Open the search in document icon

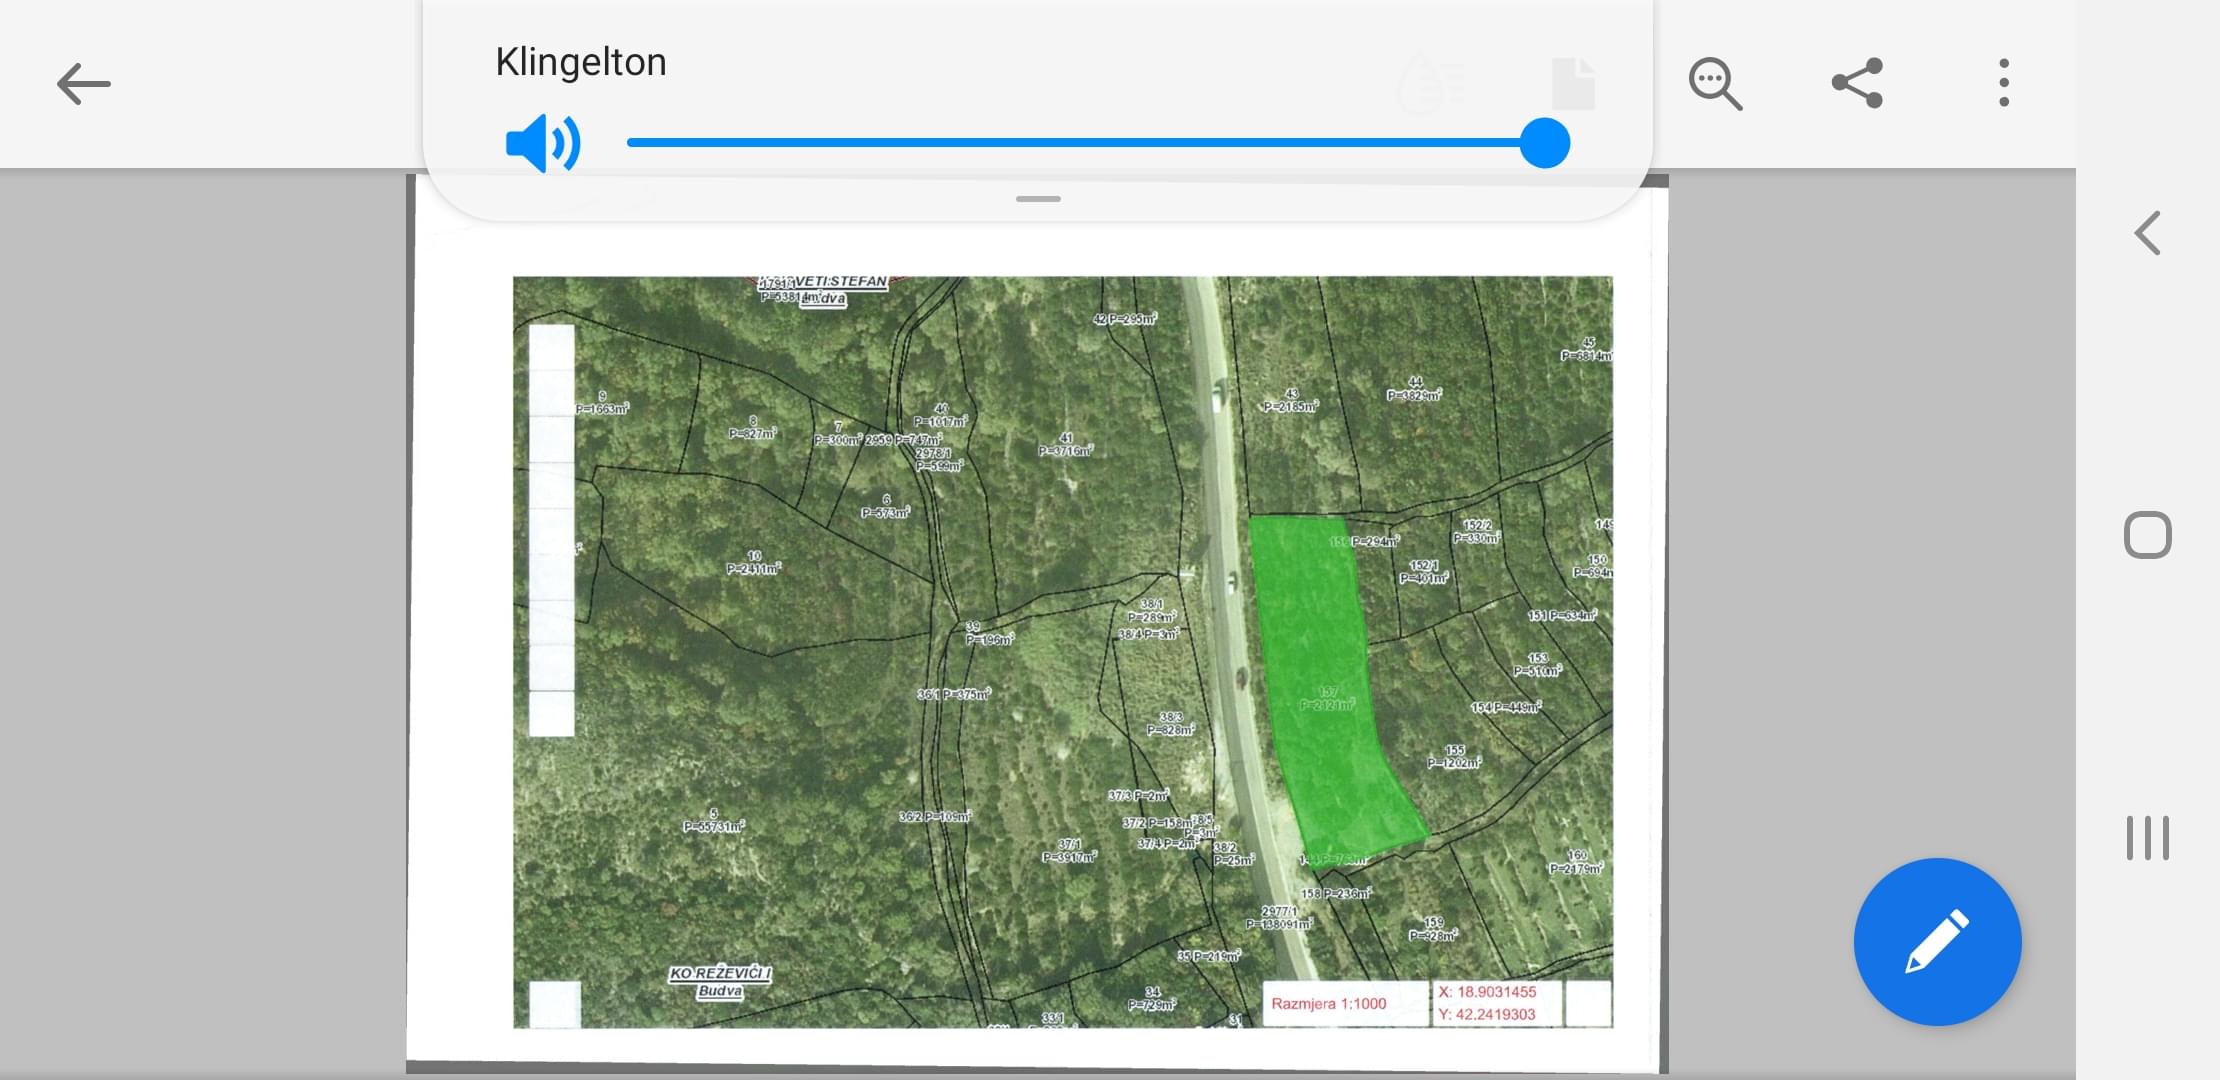[1715, 84]
